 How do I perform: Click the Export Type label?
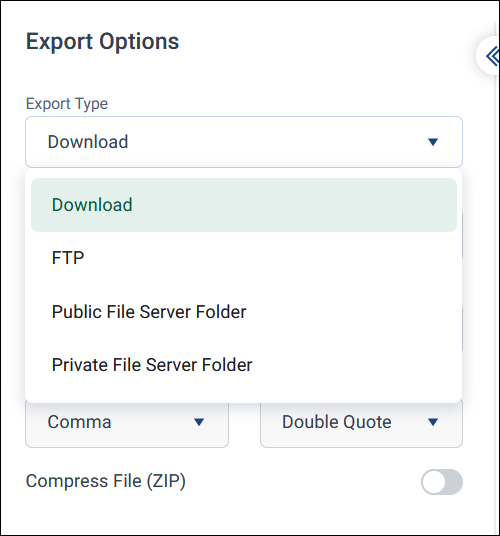(67, 104)
